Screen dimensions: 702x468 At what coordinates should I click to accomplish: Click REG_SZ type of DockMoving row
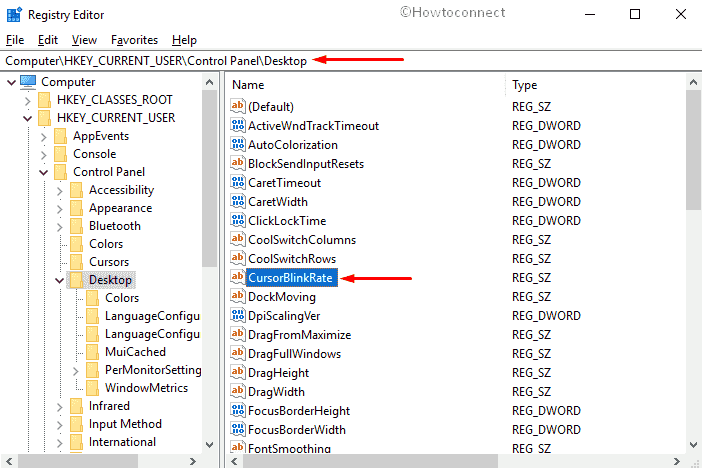pyautogui.click(x=531, y=296)
